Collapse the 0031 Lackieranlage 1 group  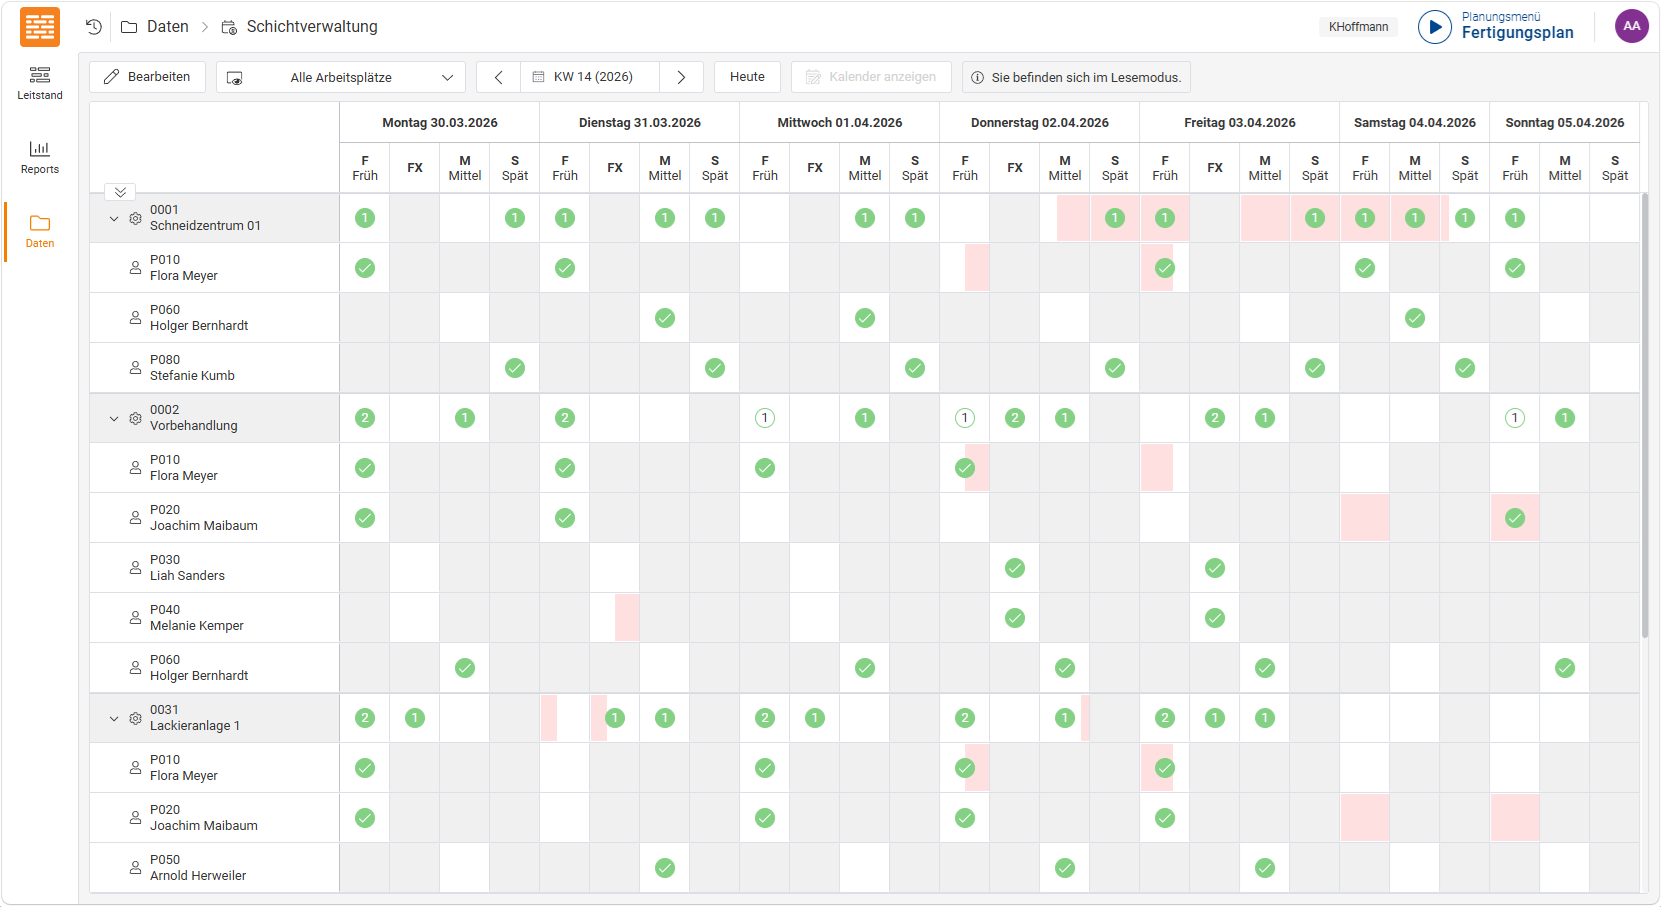(x=114, y=718)
